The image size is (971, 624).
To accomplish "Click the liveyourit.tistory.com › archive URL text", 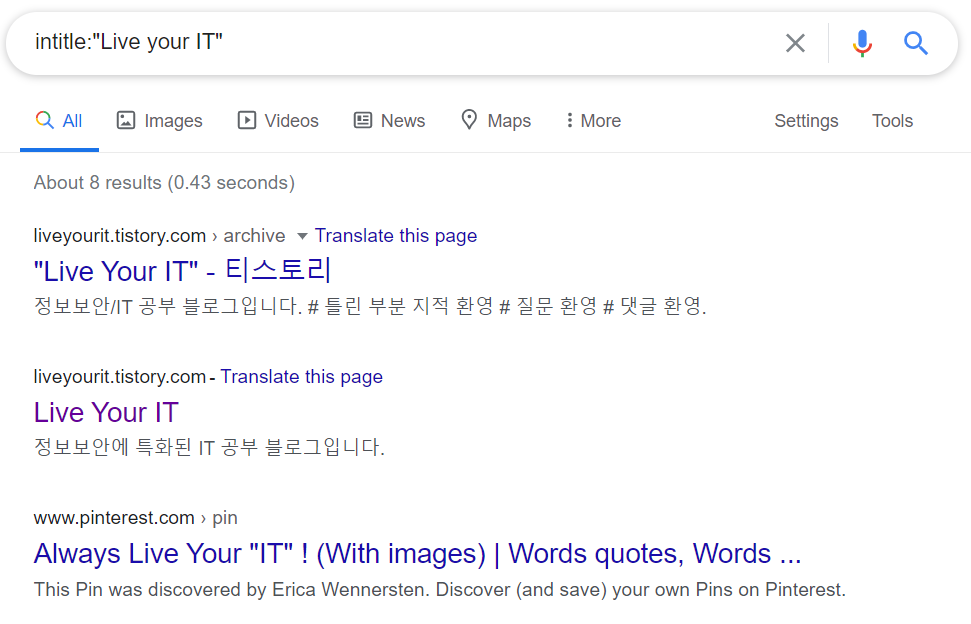I will [159, 236].
